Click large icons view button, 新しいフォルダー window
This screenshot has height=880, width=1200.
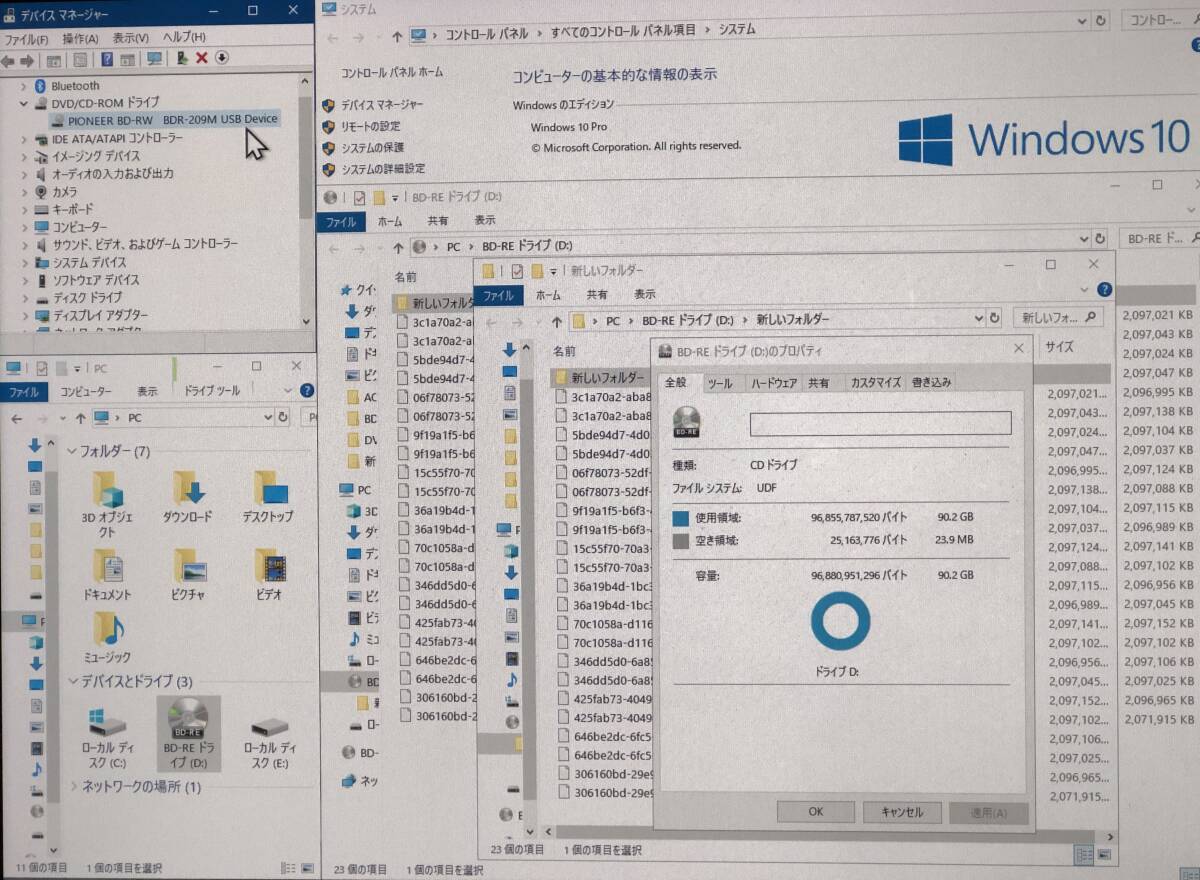[x=1103, y=855]
